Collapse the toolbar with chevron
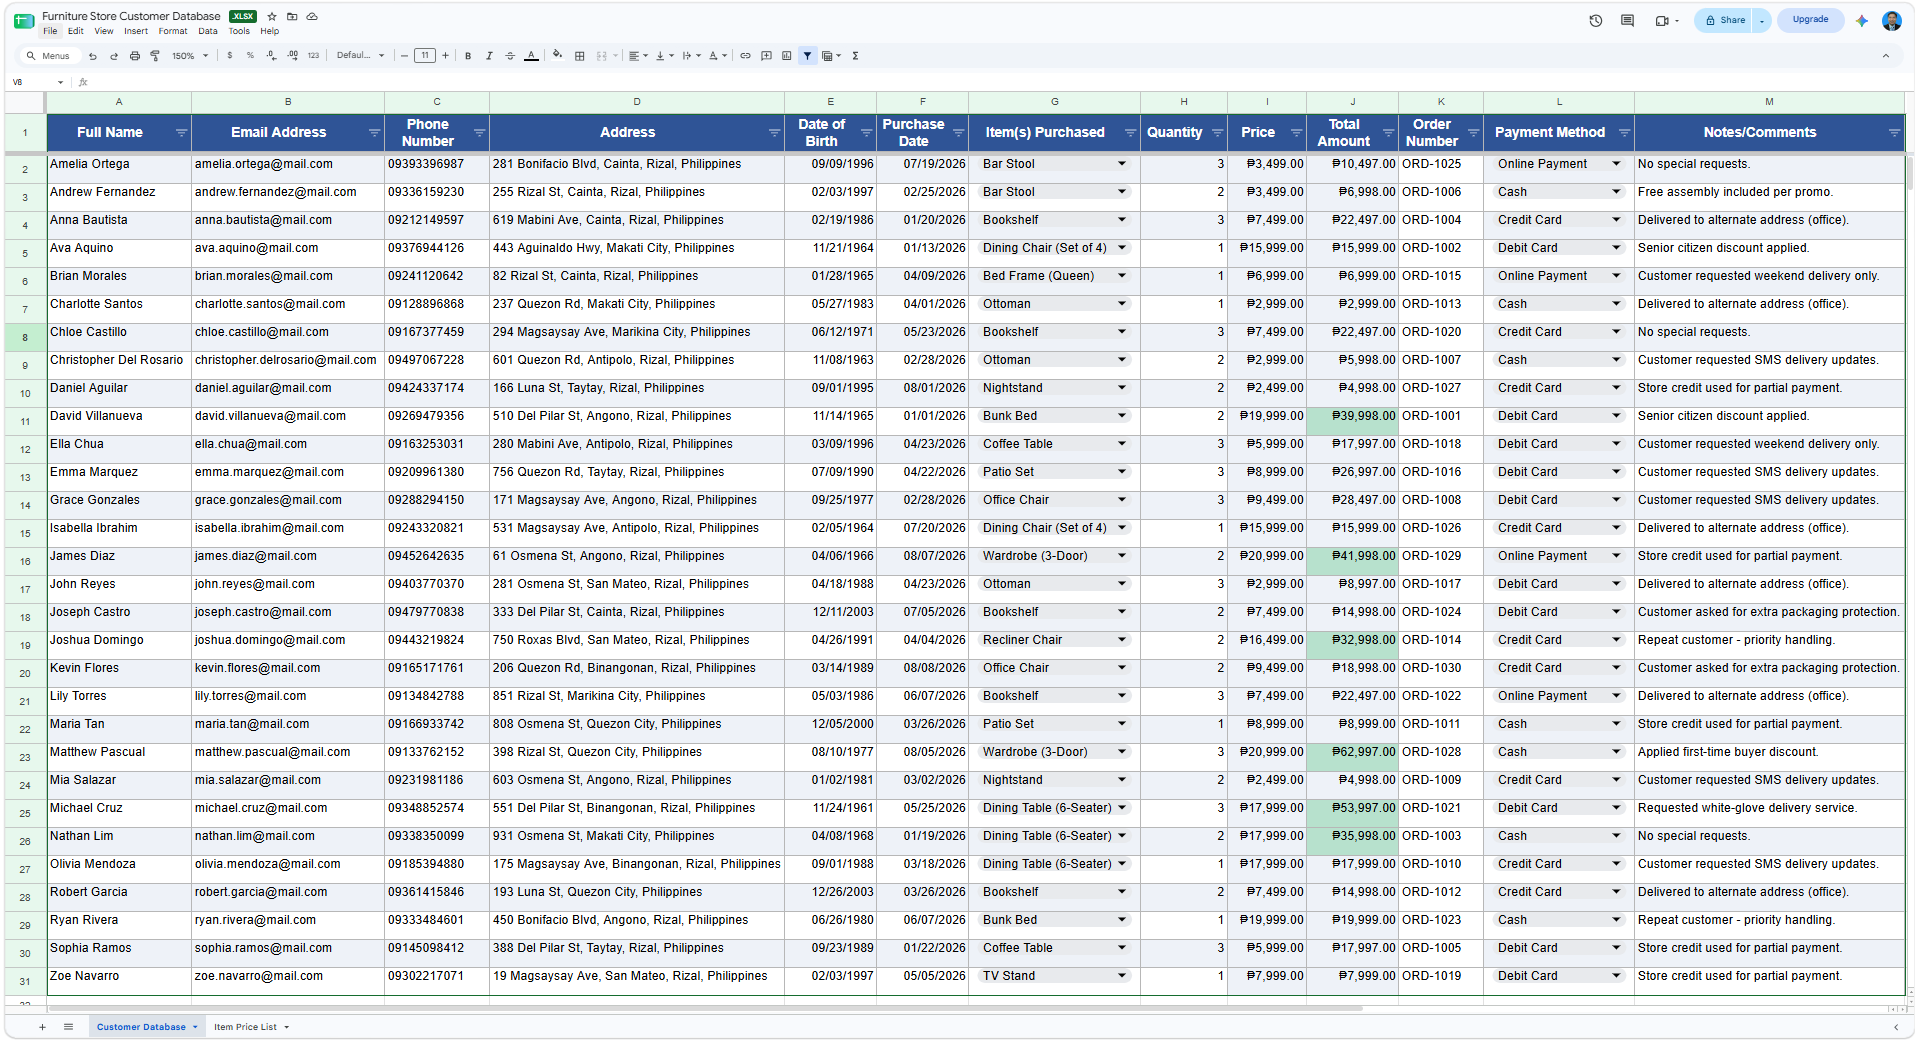1917x1040 pixels. [x=1886, y=56]
